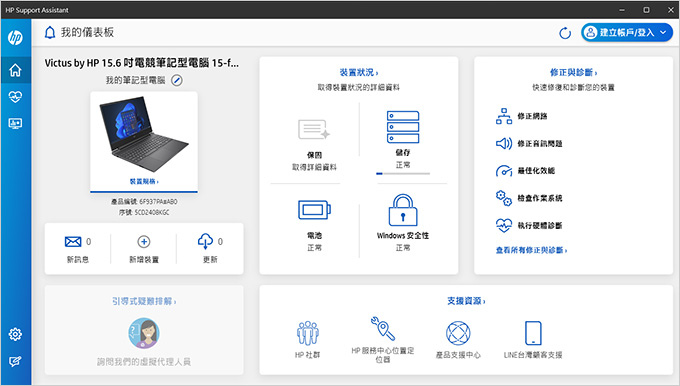Open Settings gear in sidebar
This screenshot has width=680, height=386.
click(x=15, y=334)
